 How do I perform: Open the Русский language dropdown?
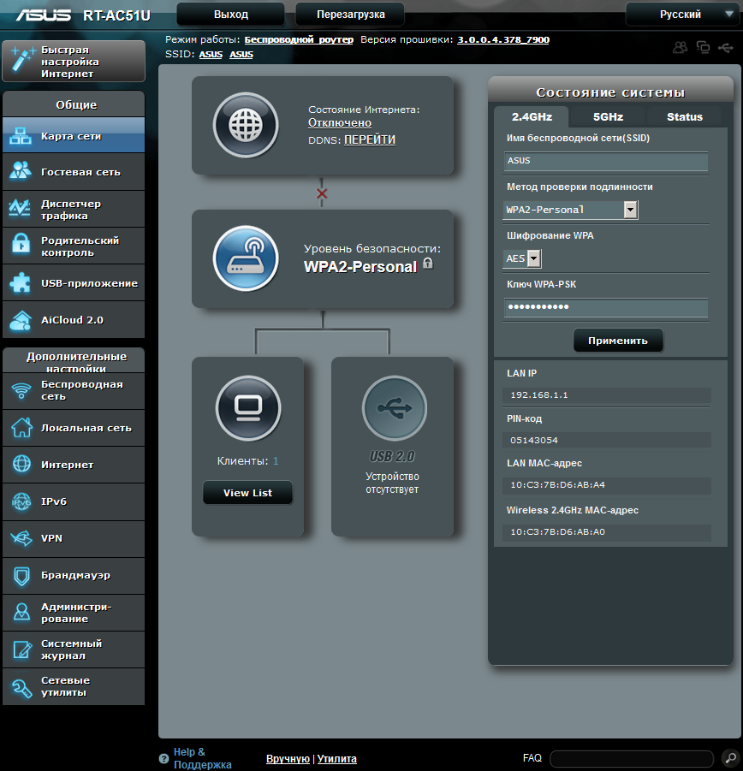click(x=681, y=14)
